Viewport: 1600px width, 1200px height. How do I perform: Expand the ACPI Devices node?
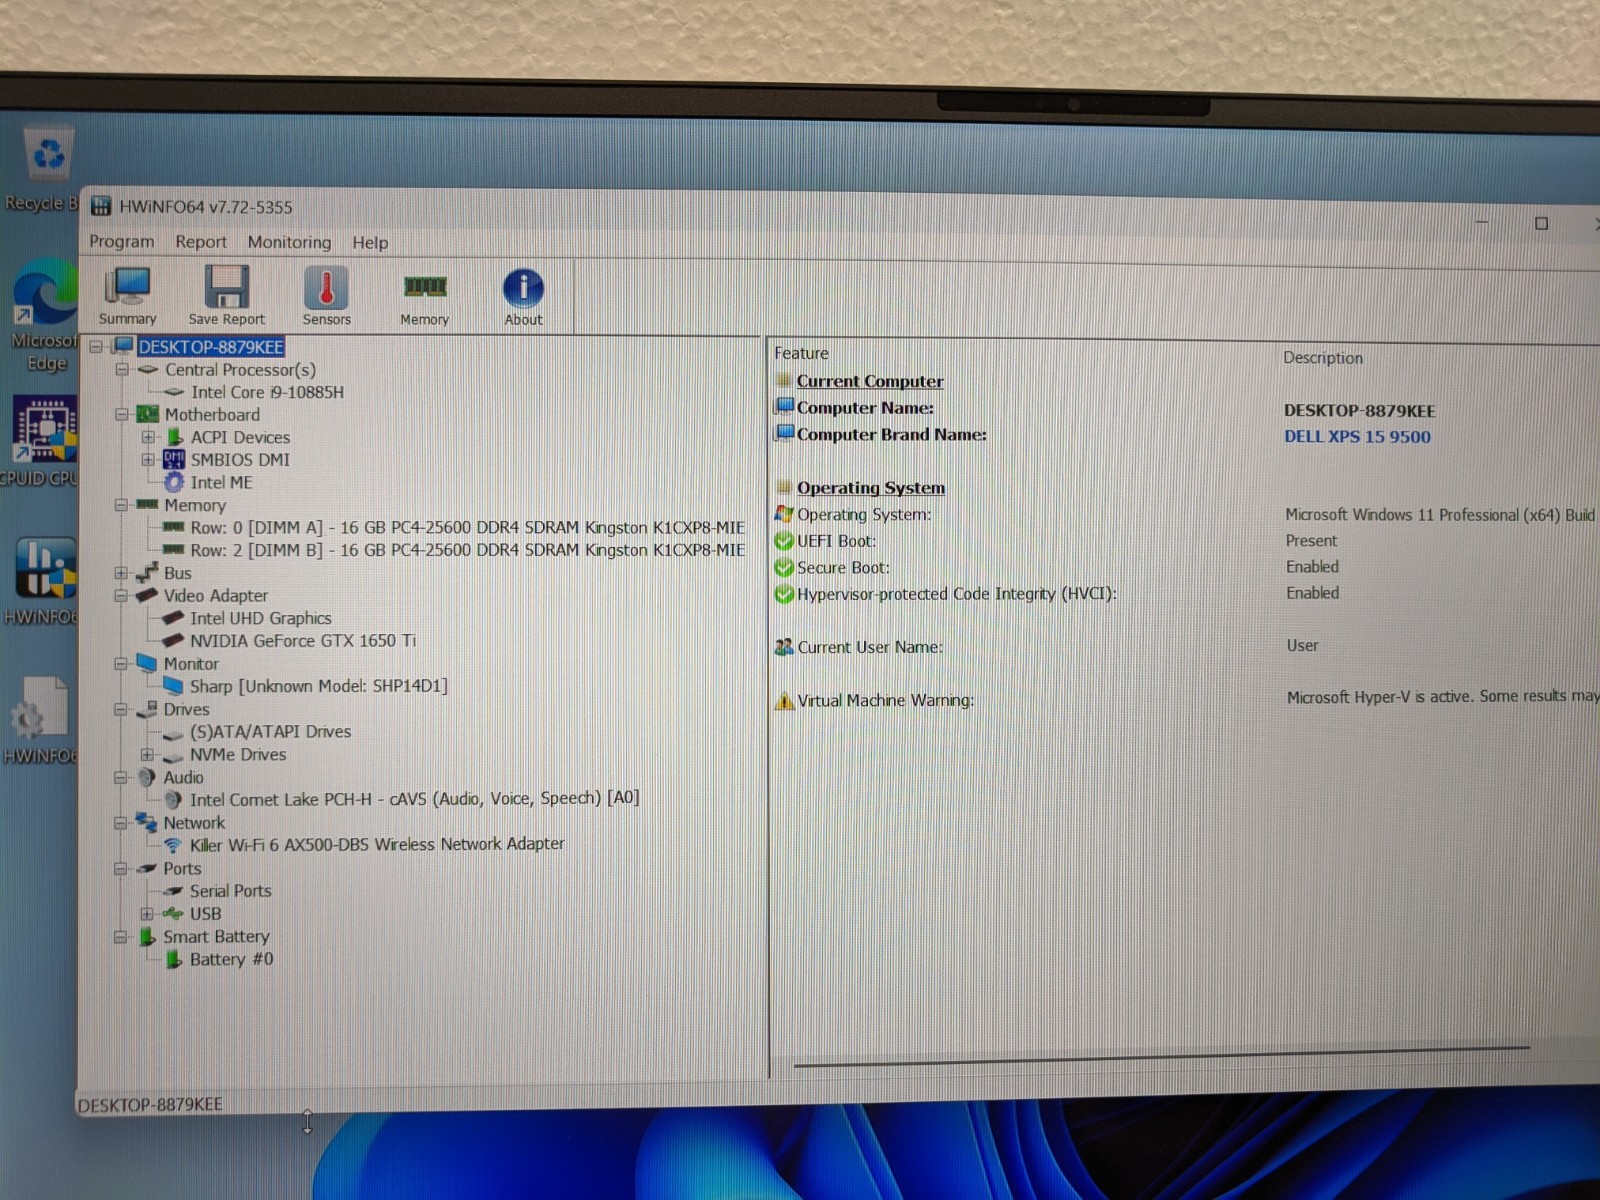point(148,437)
